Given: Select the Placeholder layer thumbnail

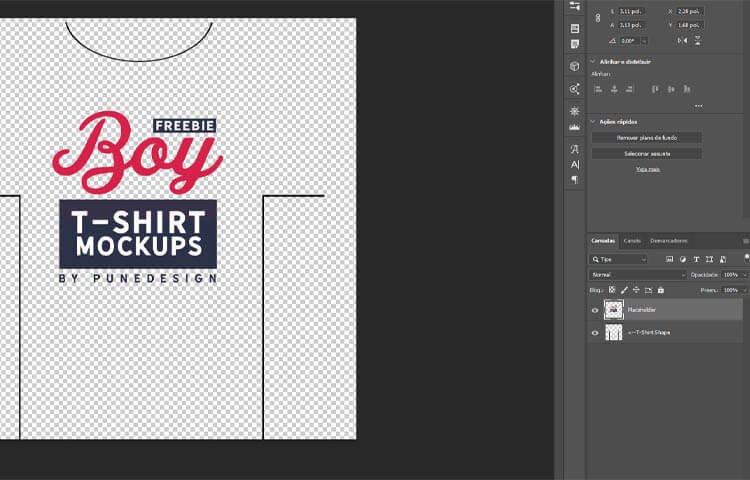Looking at the screenshot, I should (614, 310).
